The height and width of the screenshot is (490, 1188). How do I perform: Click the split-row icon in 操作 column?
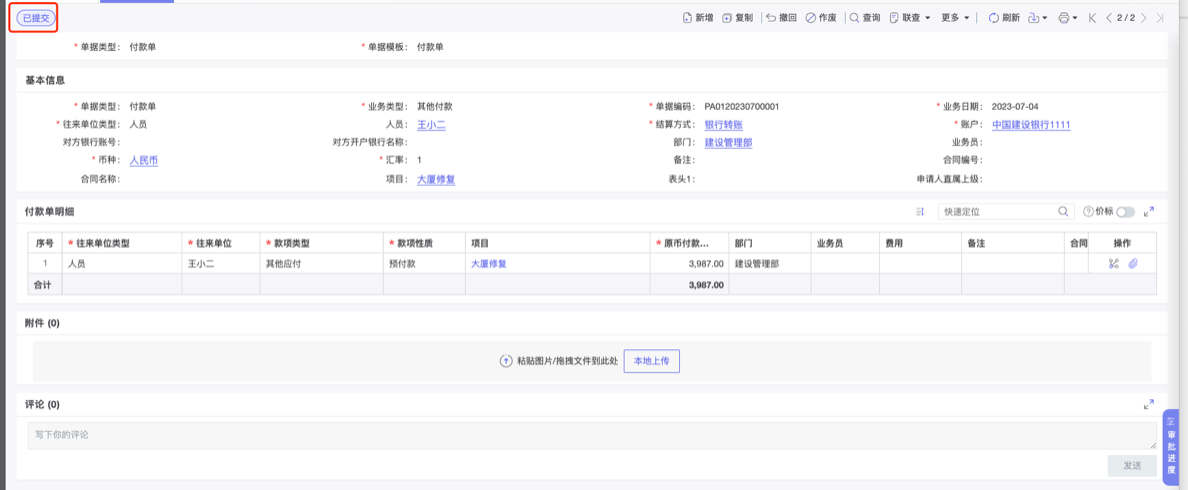click(1113, 264)
